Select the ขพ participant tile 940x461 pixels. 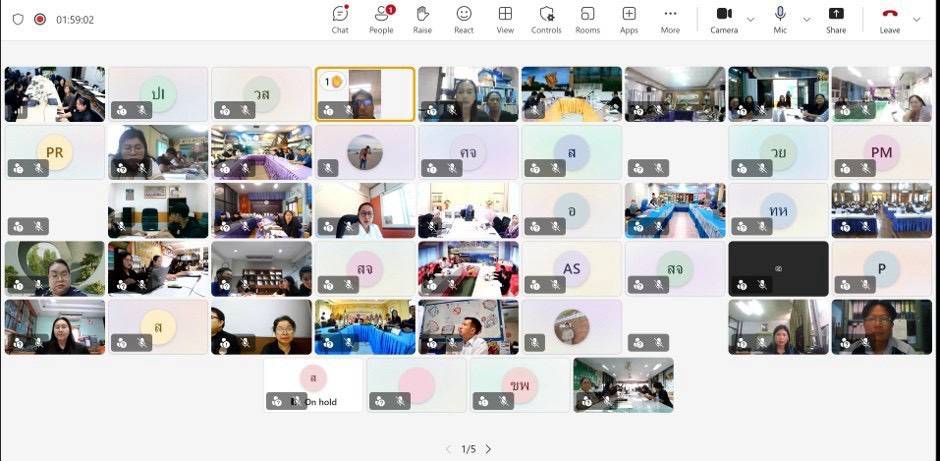click(x=520, y=385)
